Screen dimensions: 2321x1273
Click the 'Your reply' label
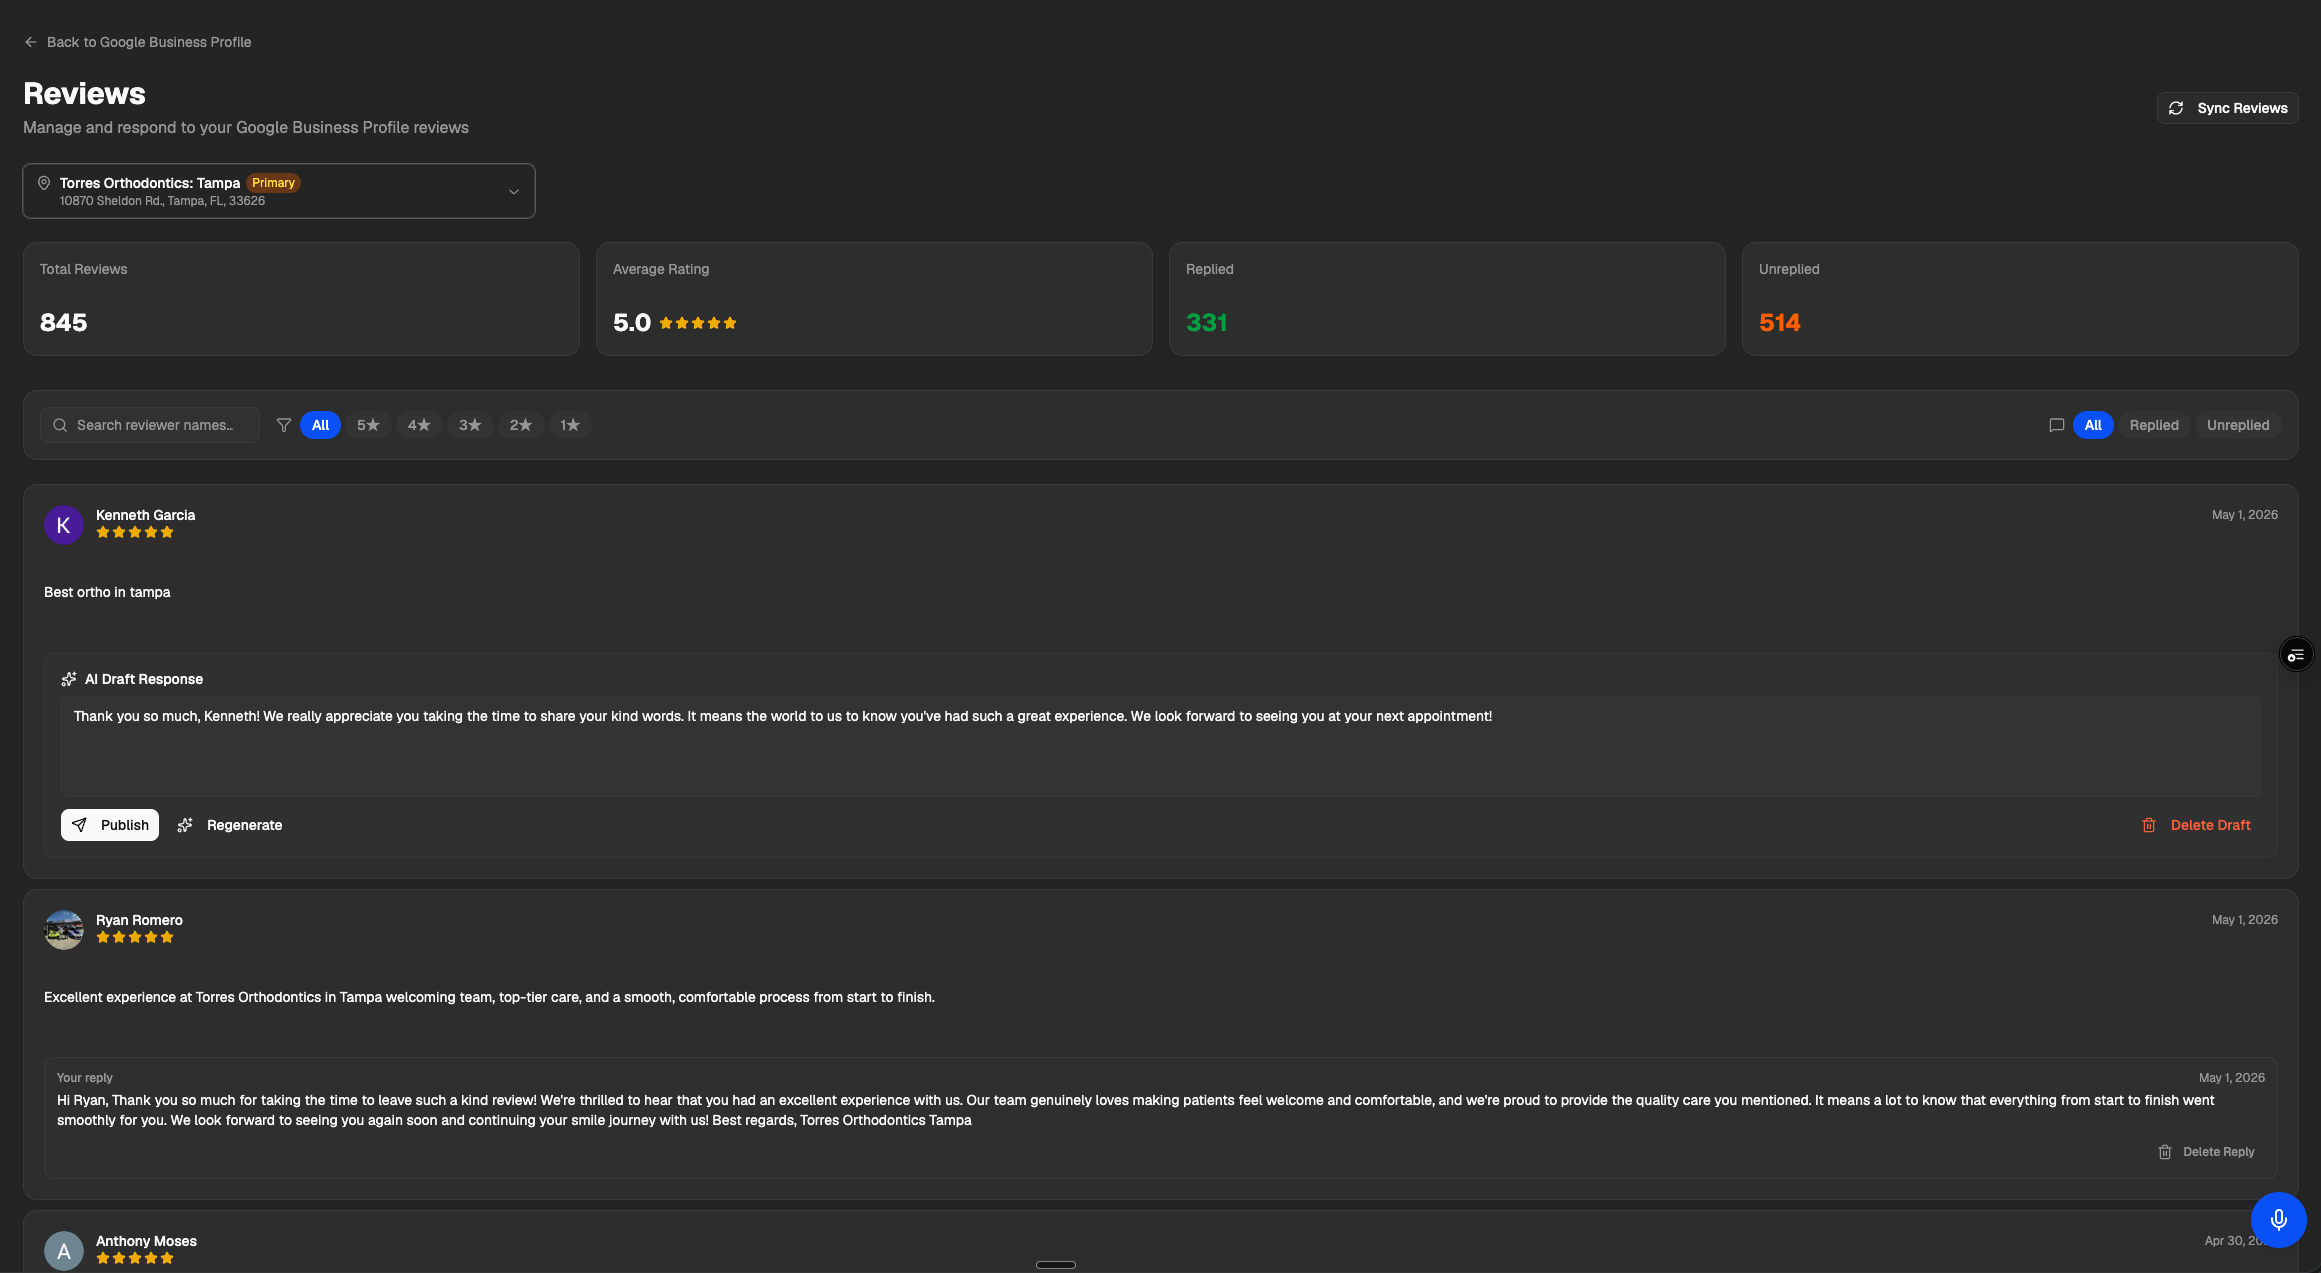[85, 1078]
